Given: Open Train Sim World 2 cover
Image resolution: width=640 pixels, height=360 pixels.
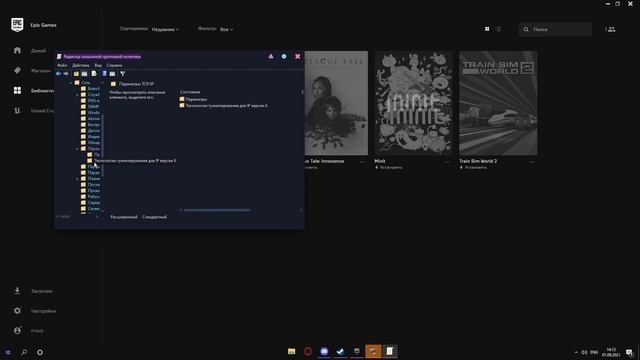Looking at the screenshot, I should tap(498, 103).
